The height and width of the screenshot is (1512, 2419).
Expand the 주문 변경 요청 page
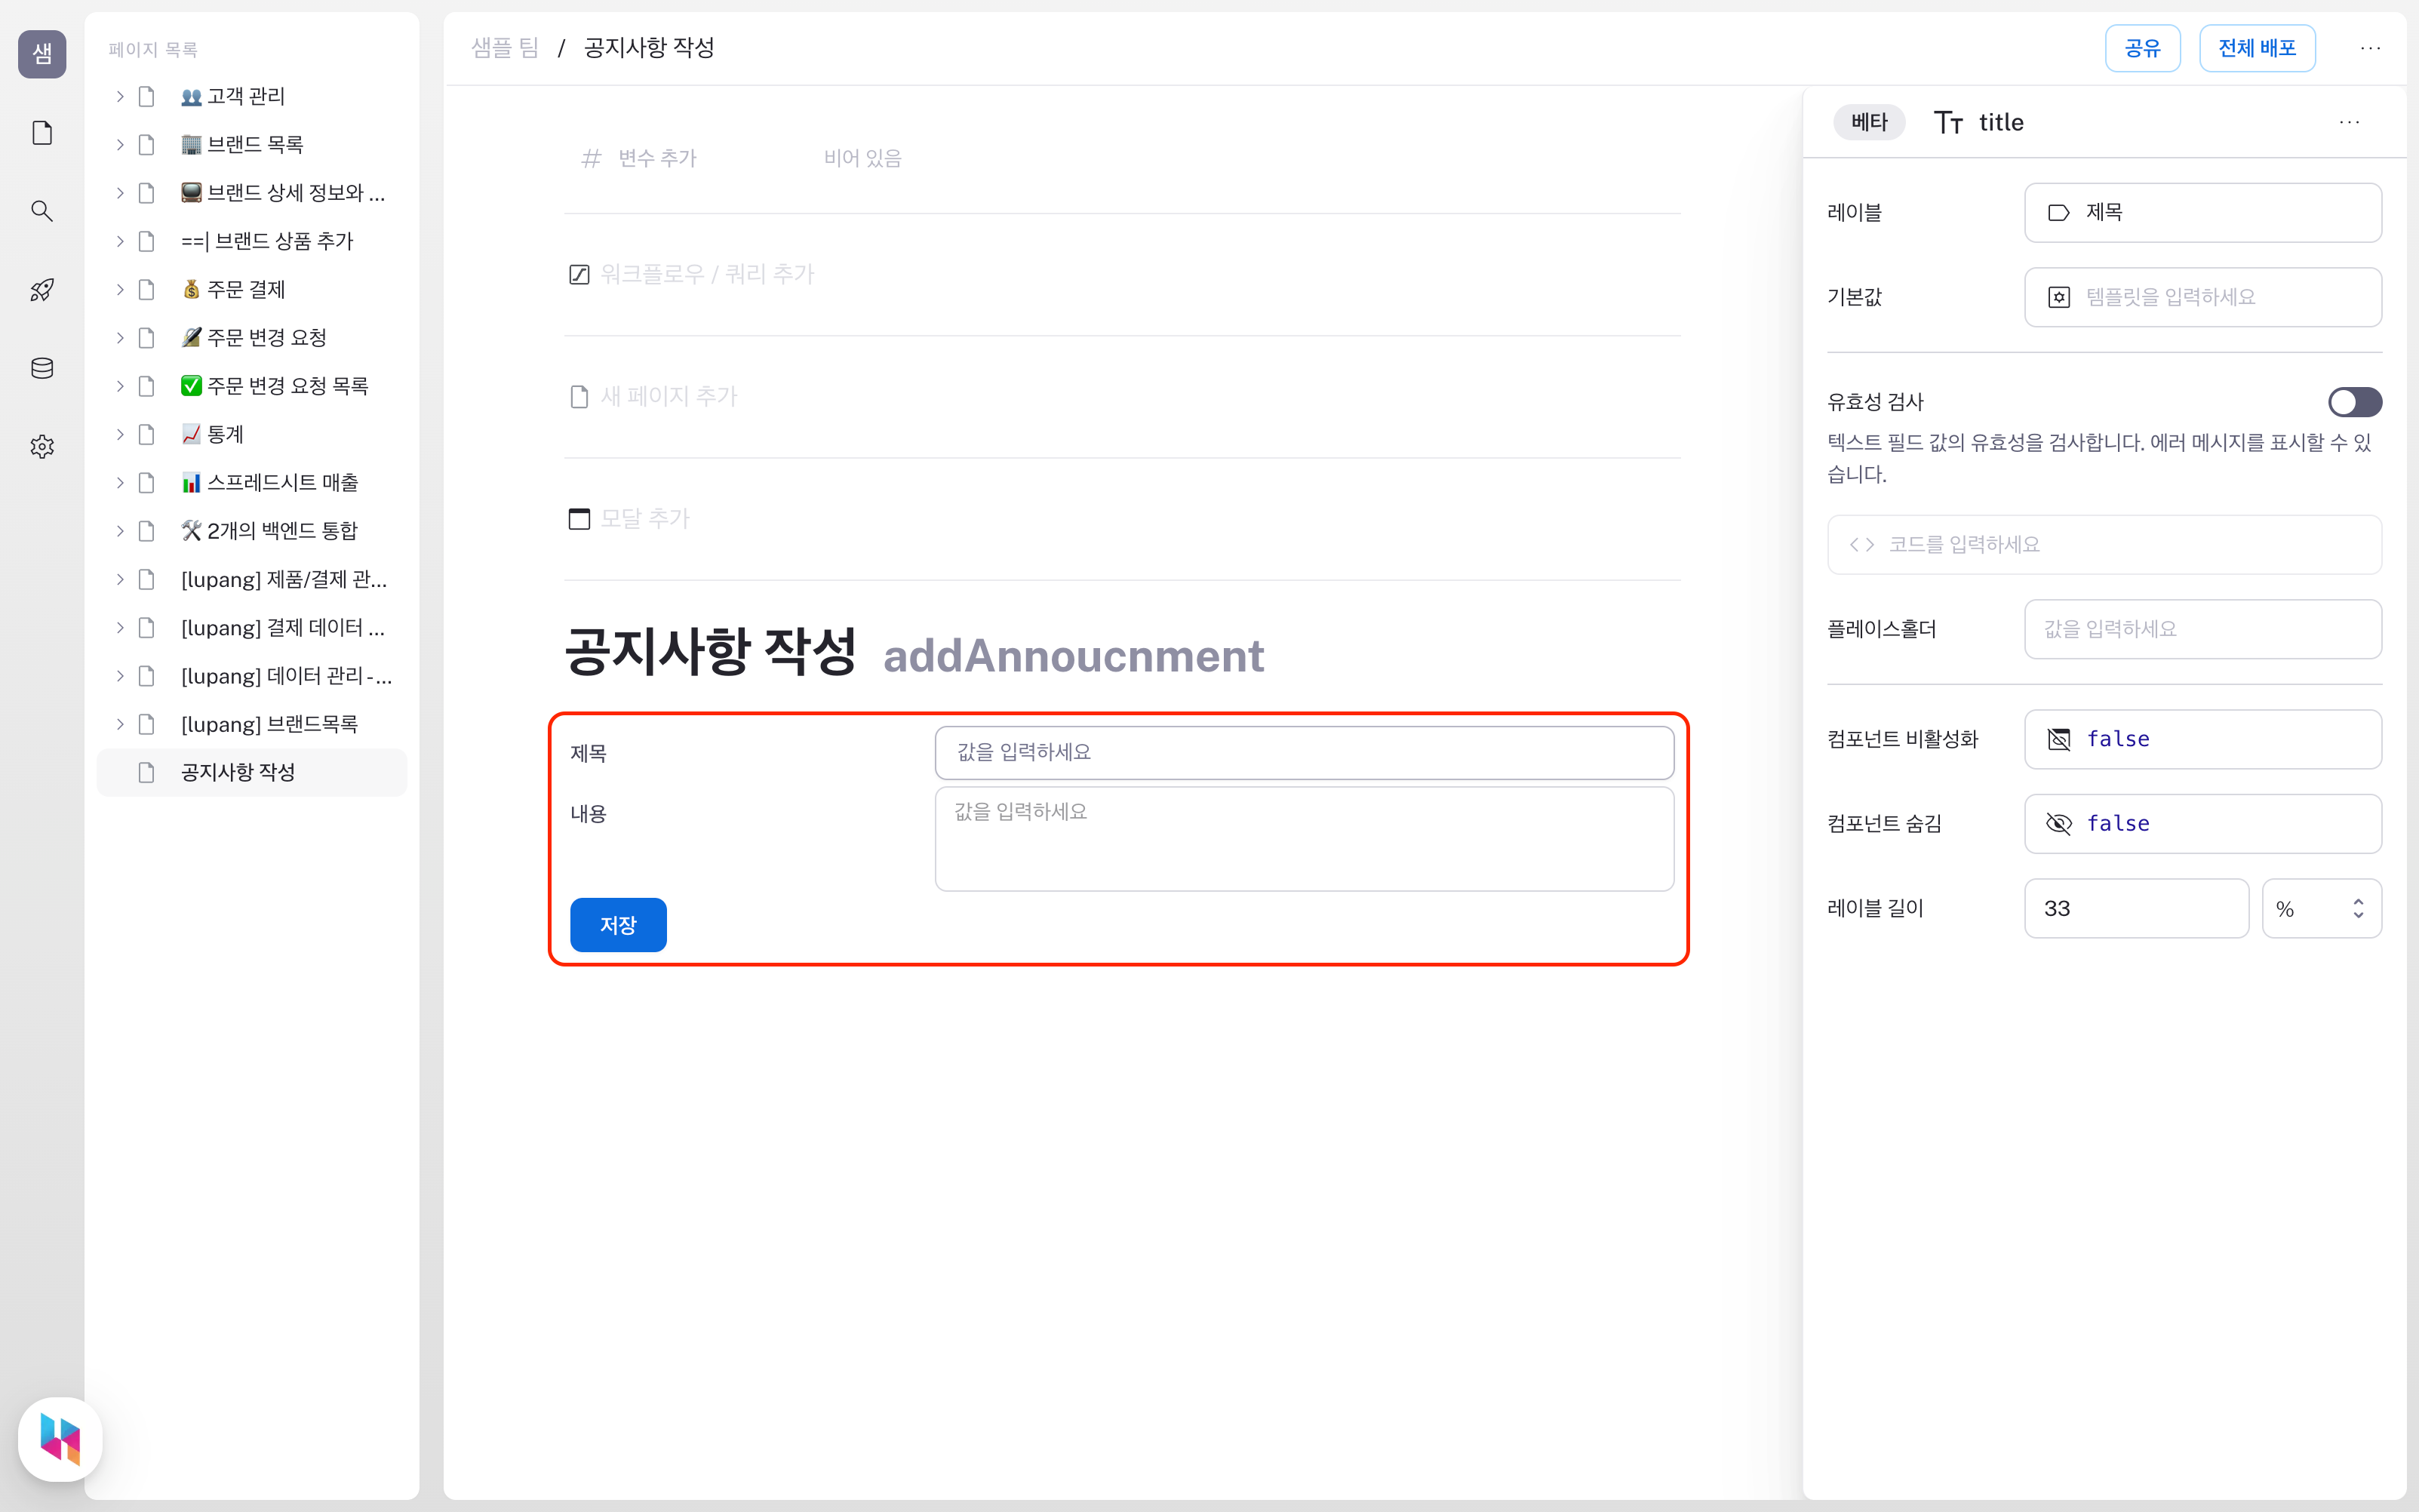pos(120,337)
